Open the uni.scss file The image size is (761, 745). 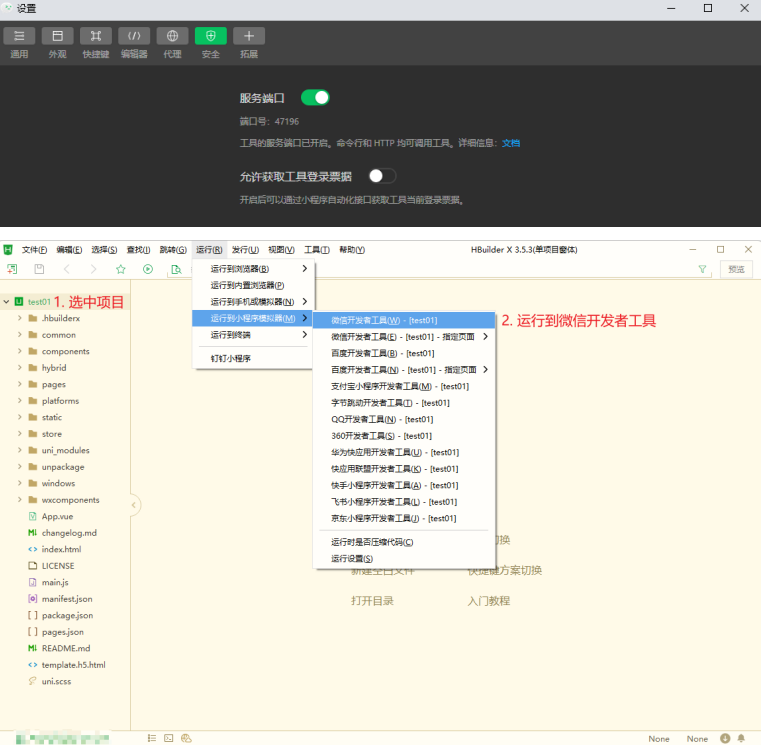coord(56,681)
